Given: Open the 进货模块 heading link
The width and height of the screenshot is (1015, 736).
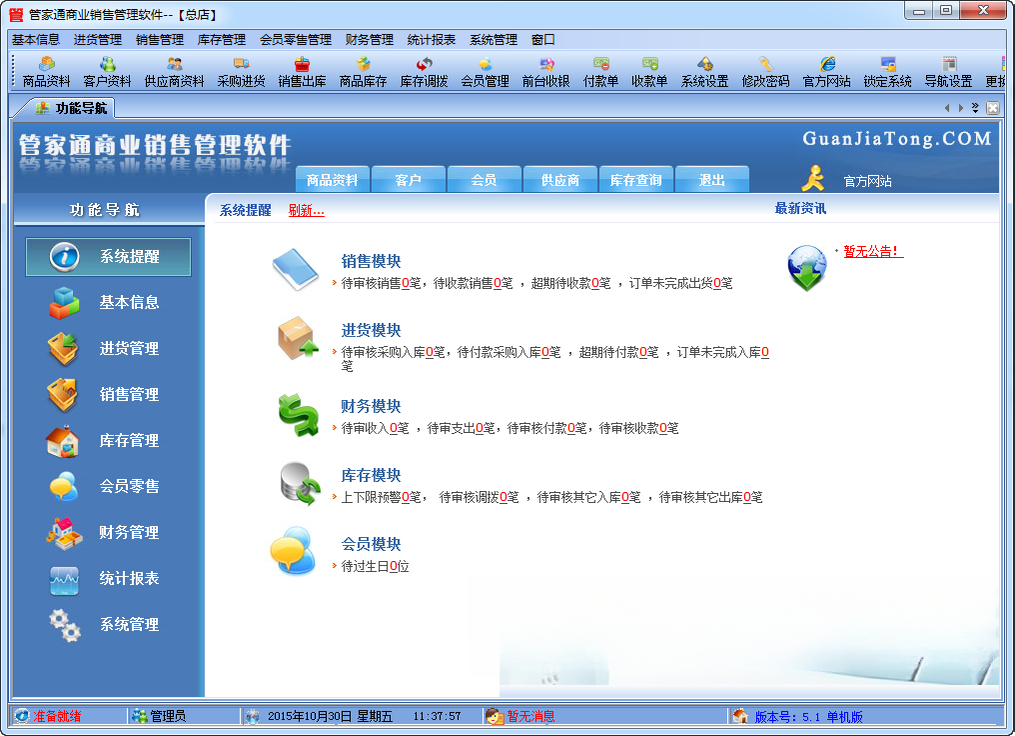Looking at the screenshot, I should (371, 330).
